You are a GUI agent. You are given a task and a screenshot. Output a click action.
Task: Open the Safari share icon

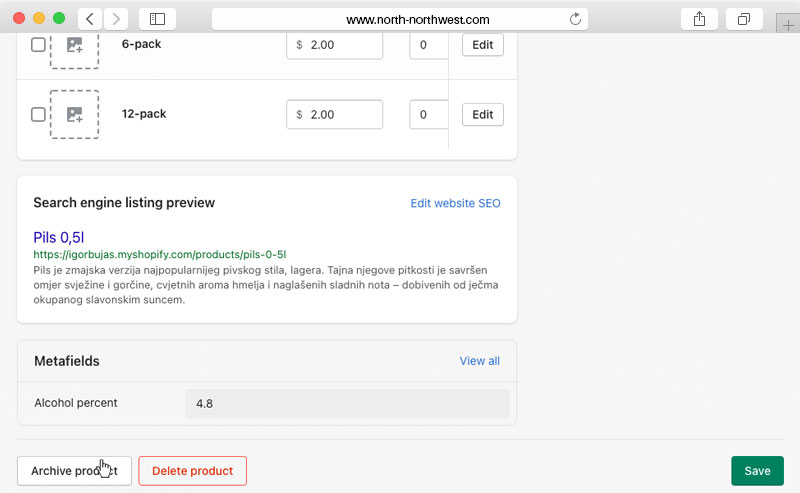point(699,19)
